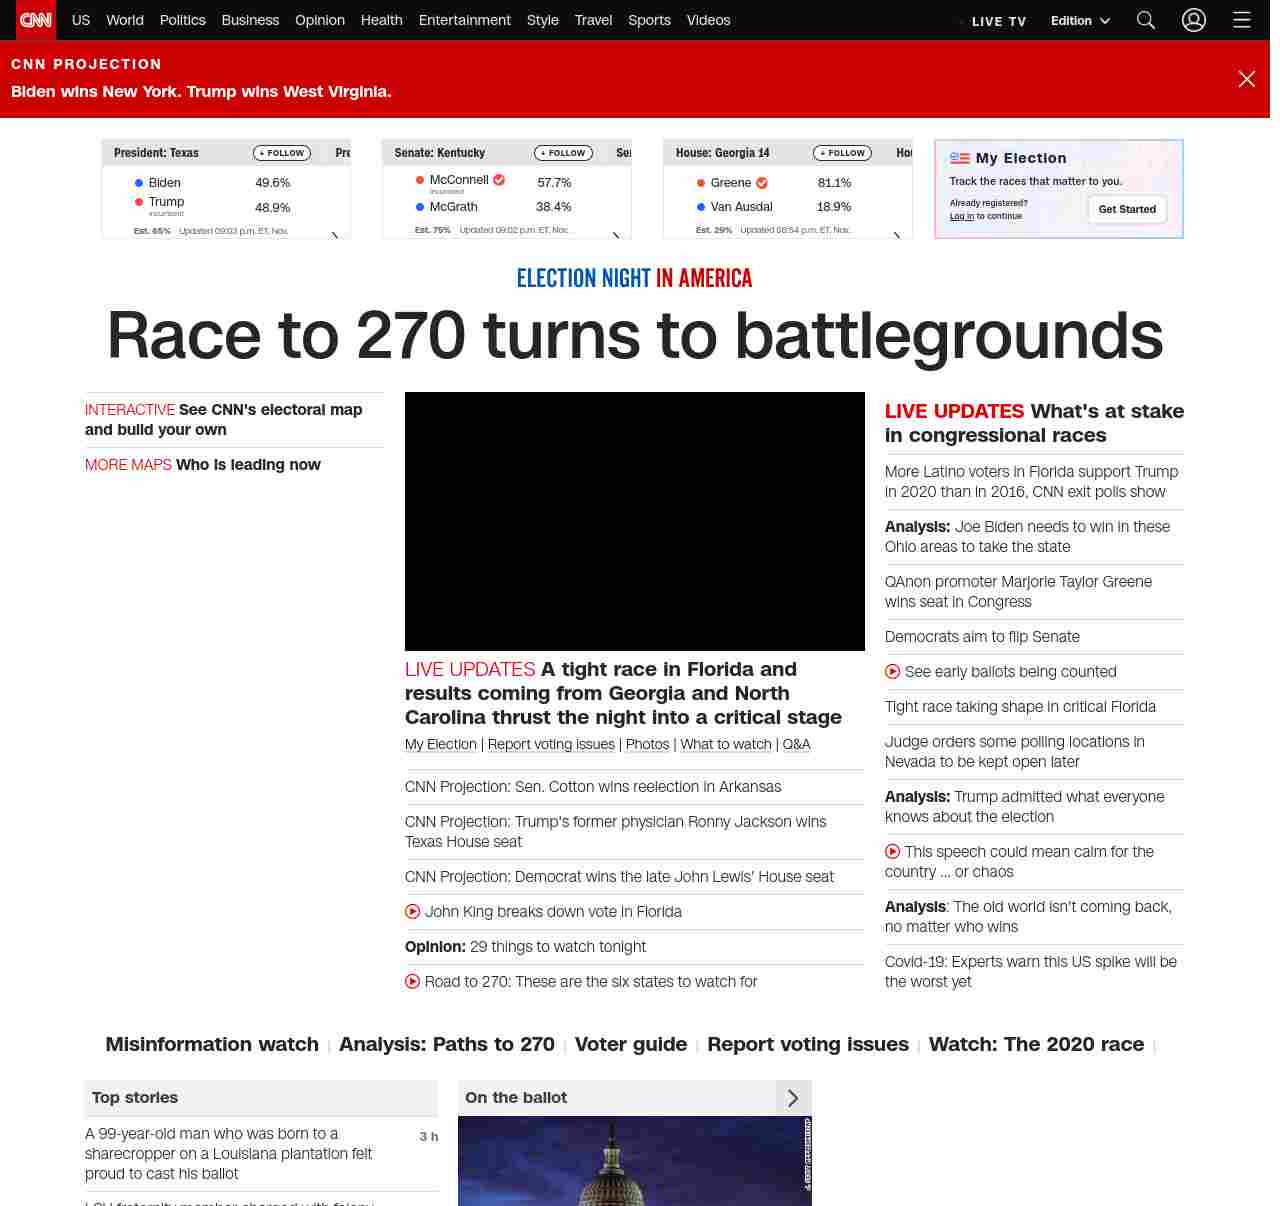Image resolution: width=1280 pixels, height=1206 pixels.
Task: Click the CNN logo
Action: click(x=36, y=20)
